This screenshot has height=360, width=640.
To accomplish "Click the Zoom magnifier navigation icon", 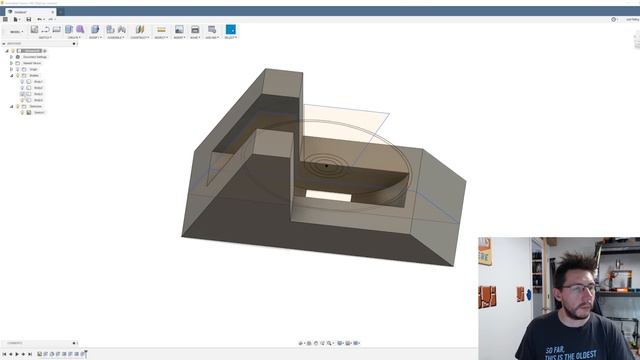I will click(329, 343).
